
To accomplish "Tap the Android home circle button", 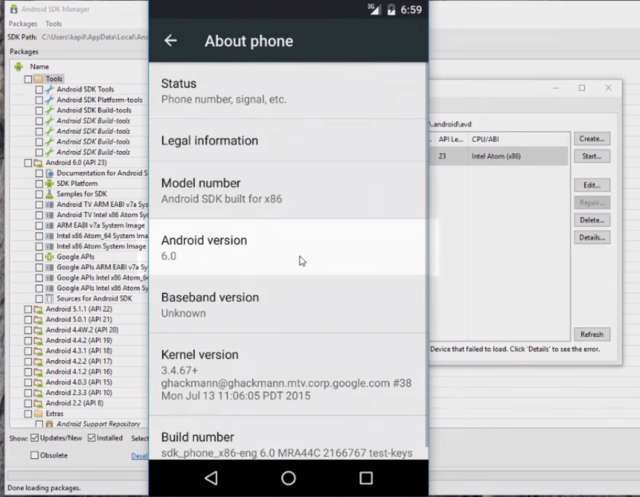I will (289, 478).
